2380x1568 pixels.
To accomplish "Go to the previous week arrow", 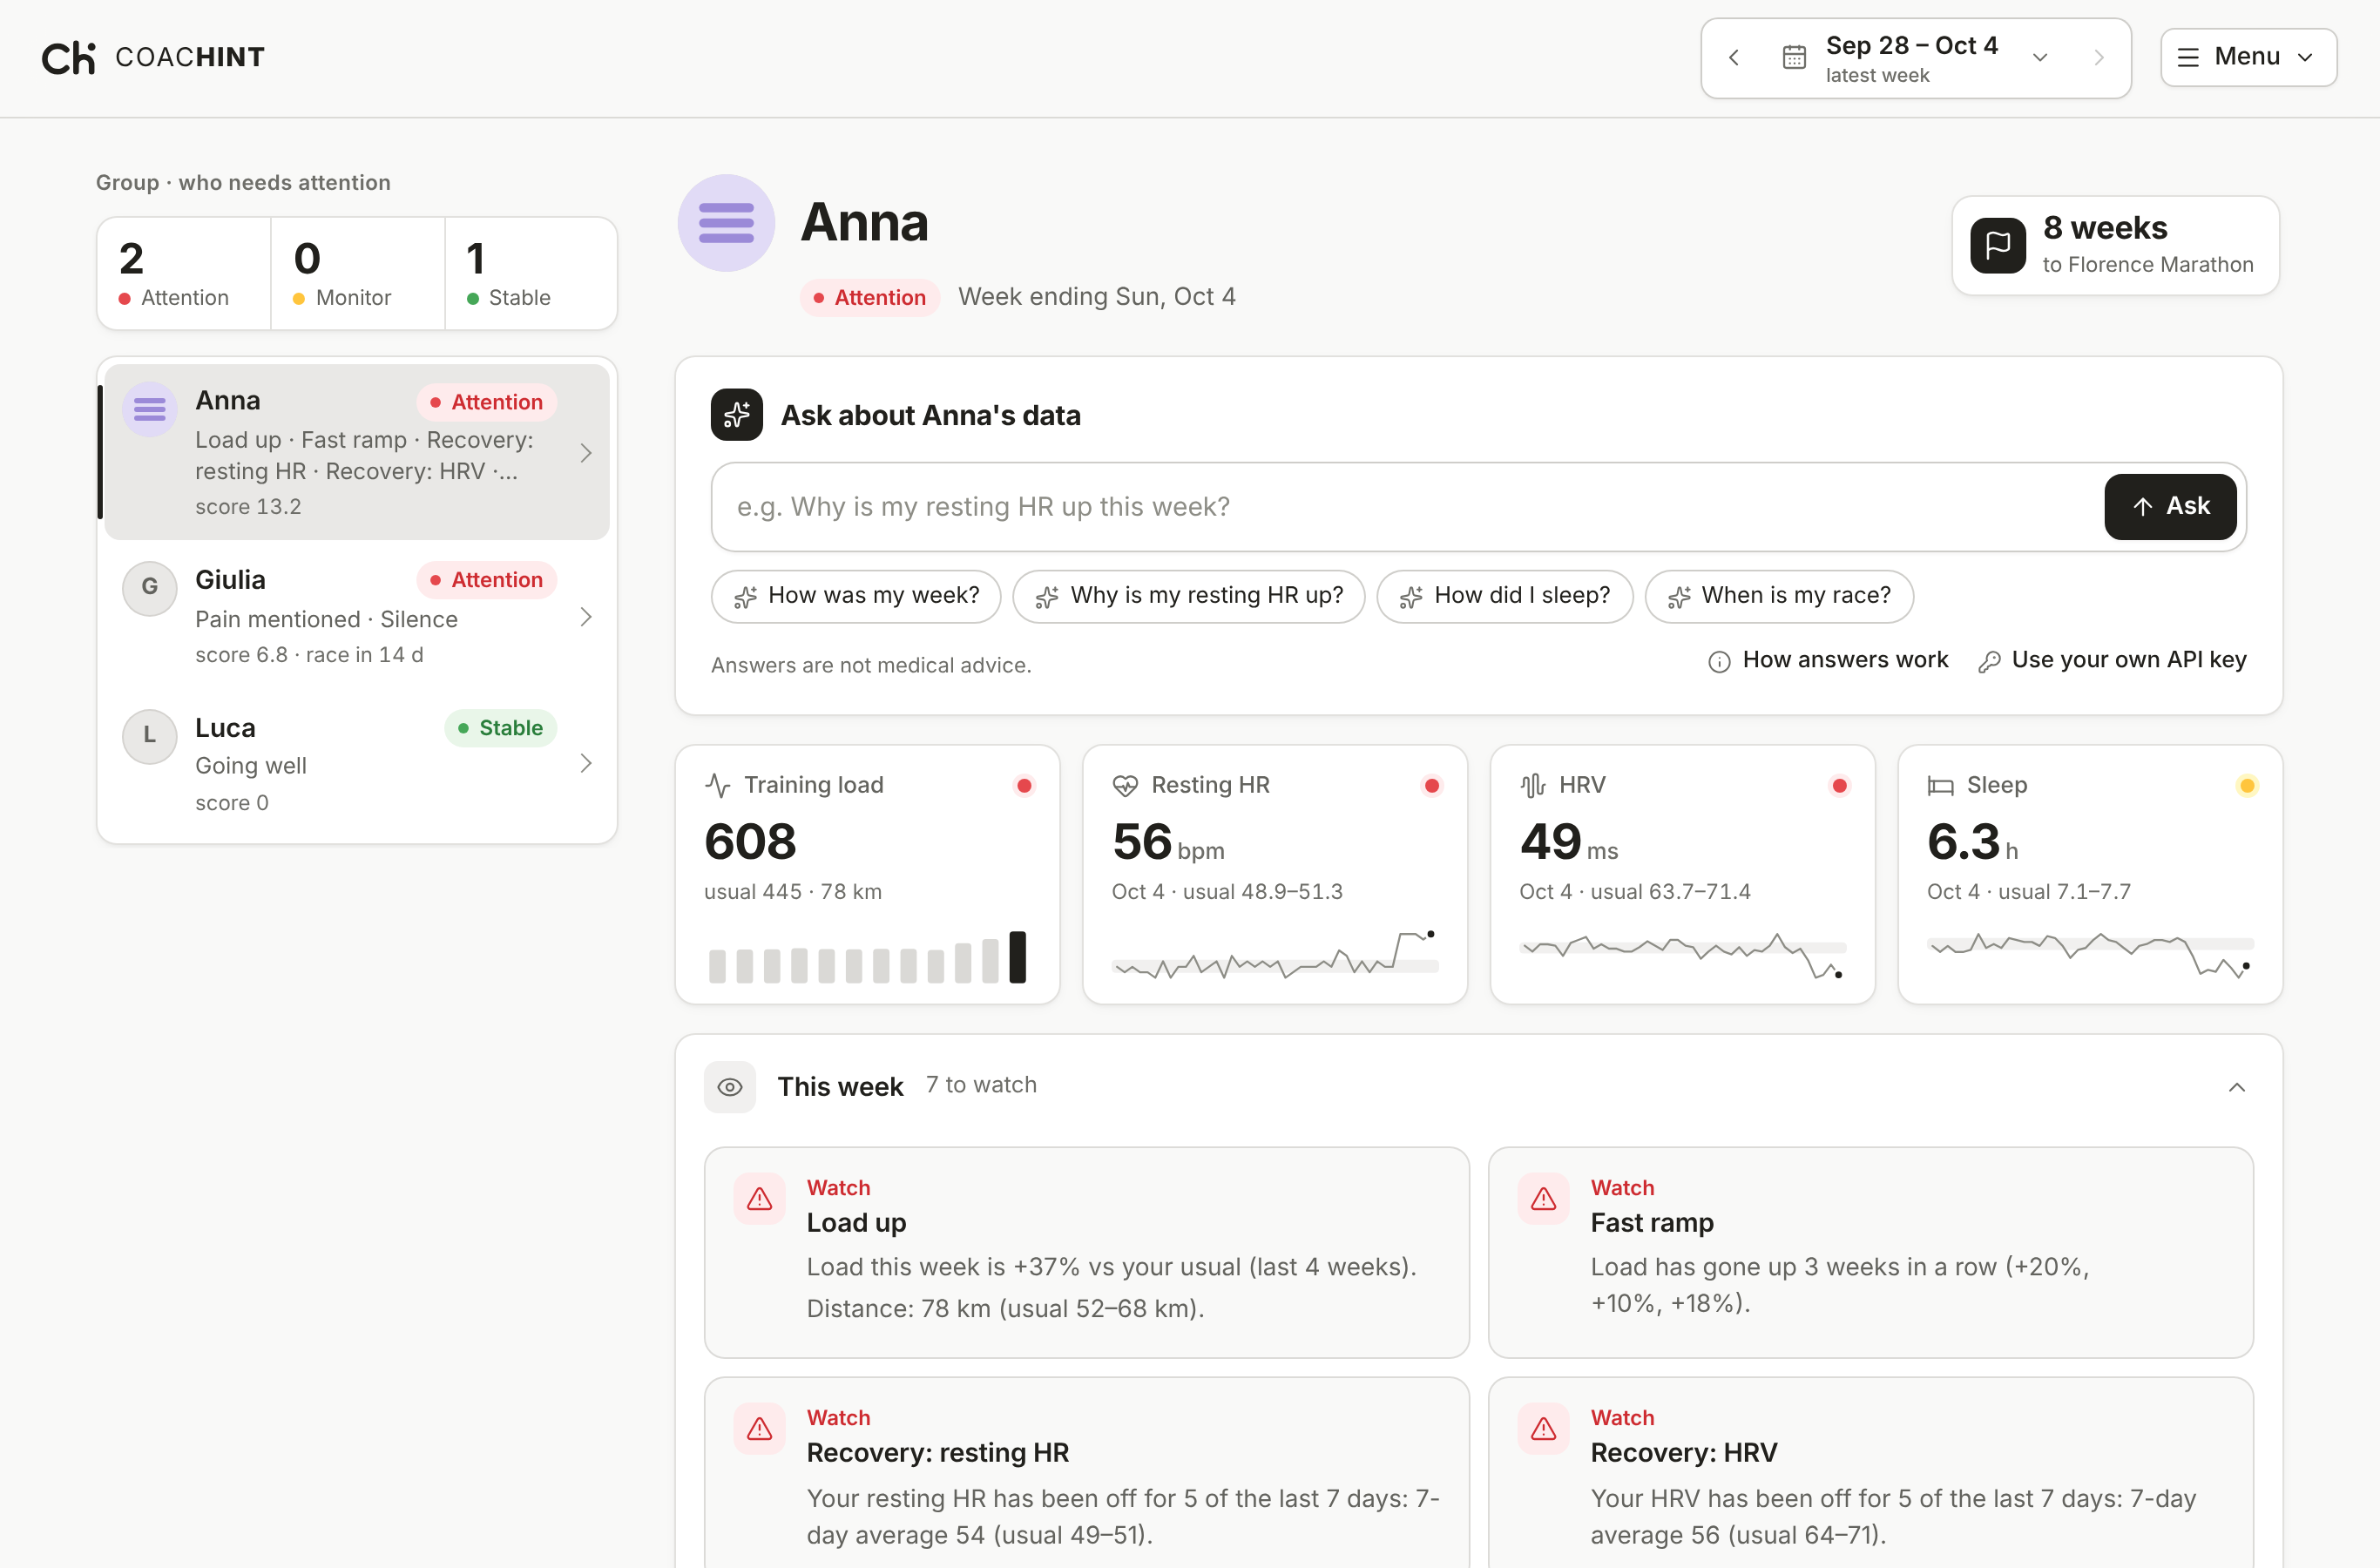I will coord(1734,58).
